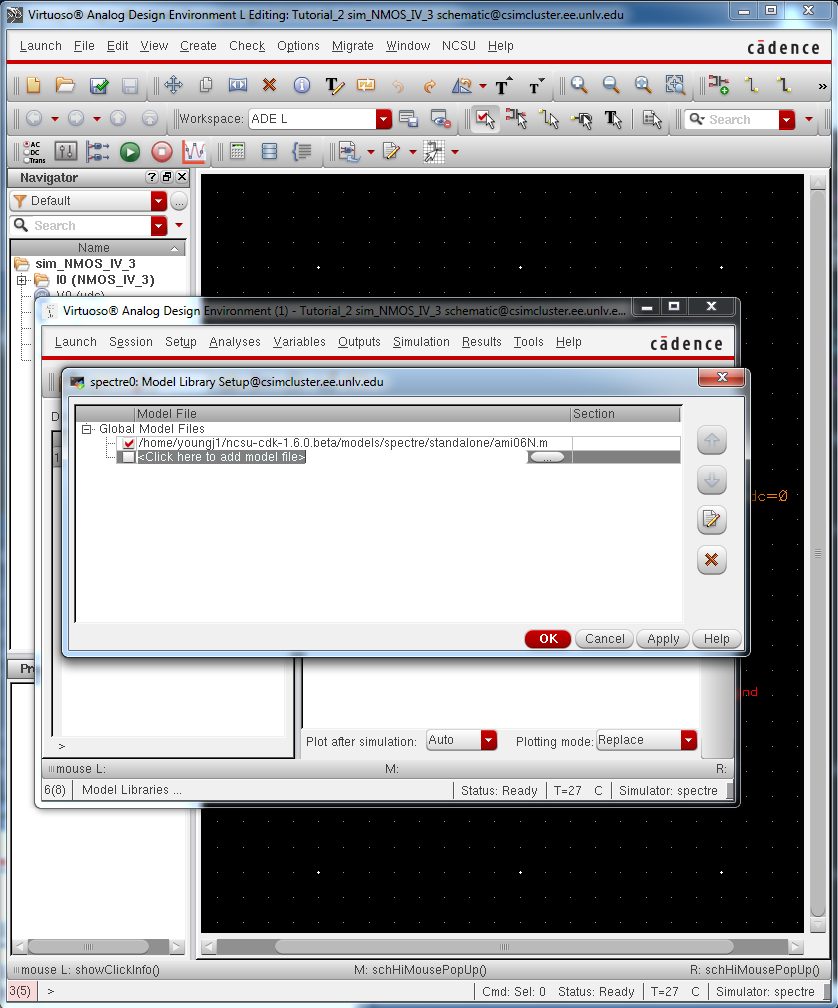This screenshot has height=1008, width=838.
Task: Open the Workspace ADE L dropdown
Action: tap(382, 118)
